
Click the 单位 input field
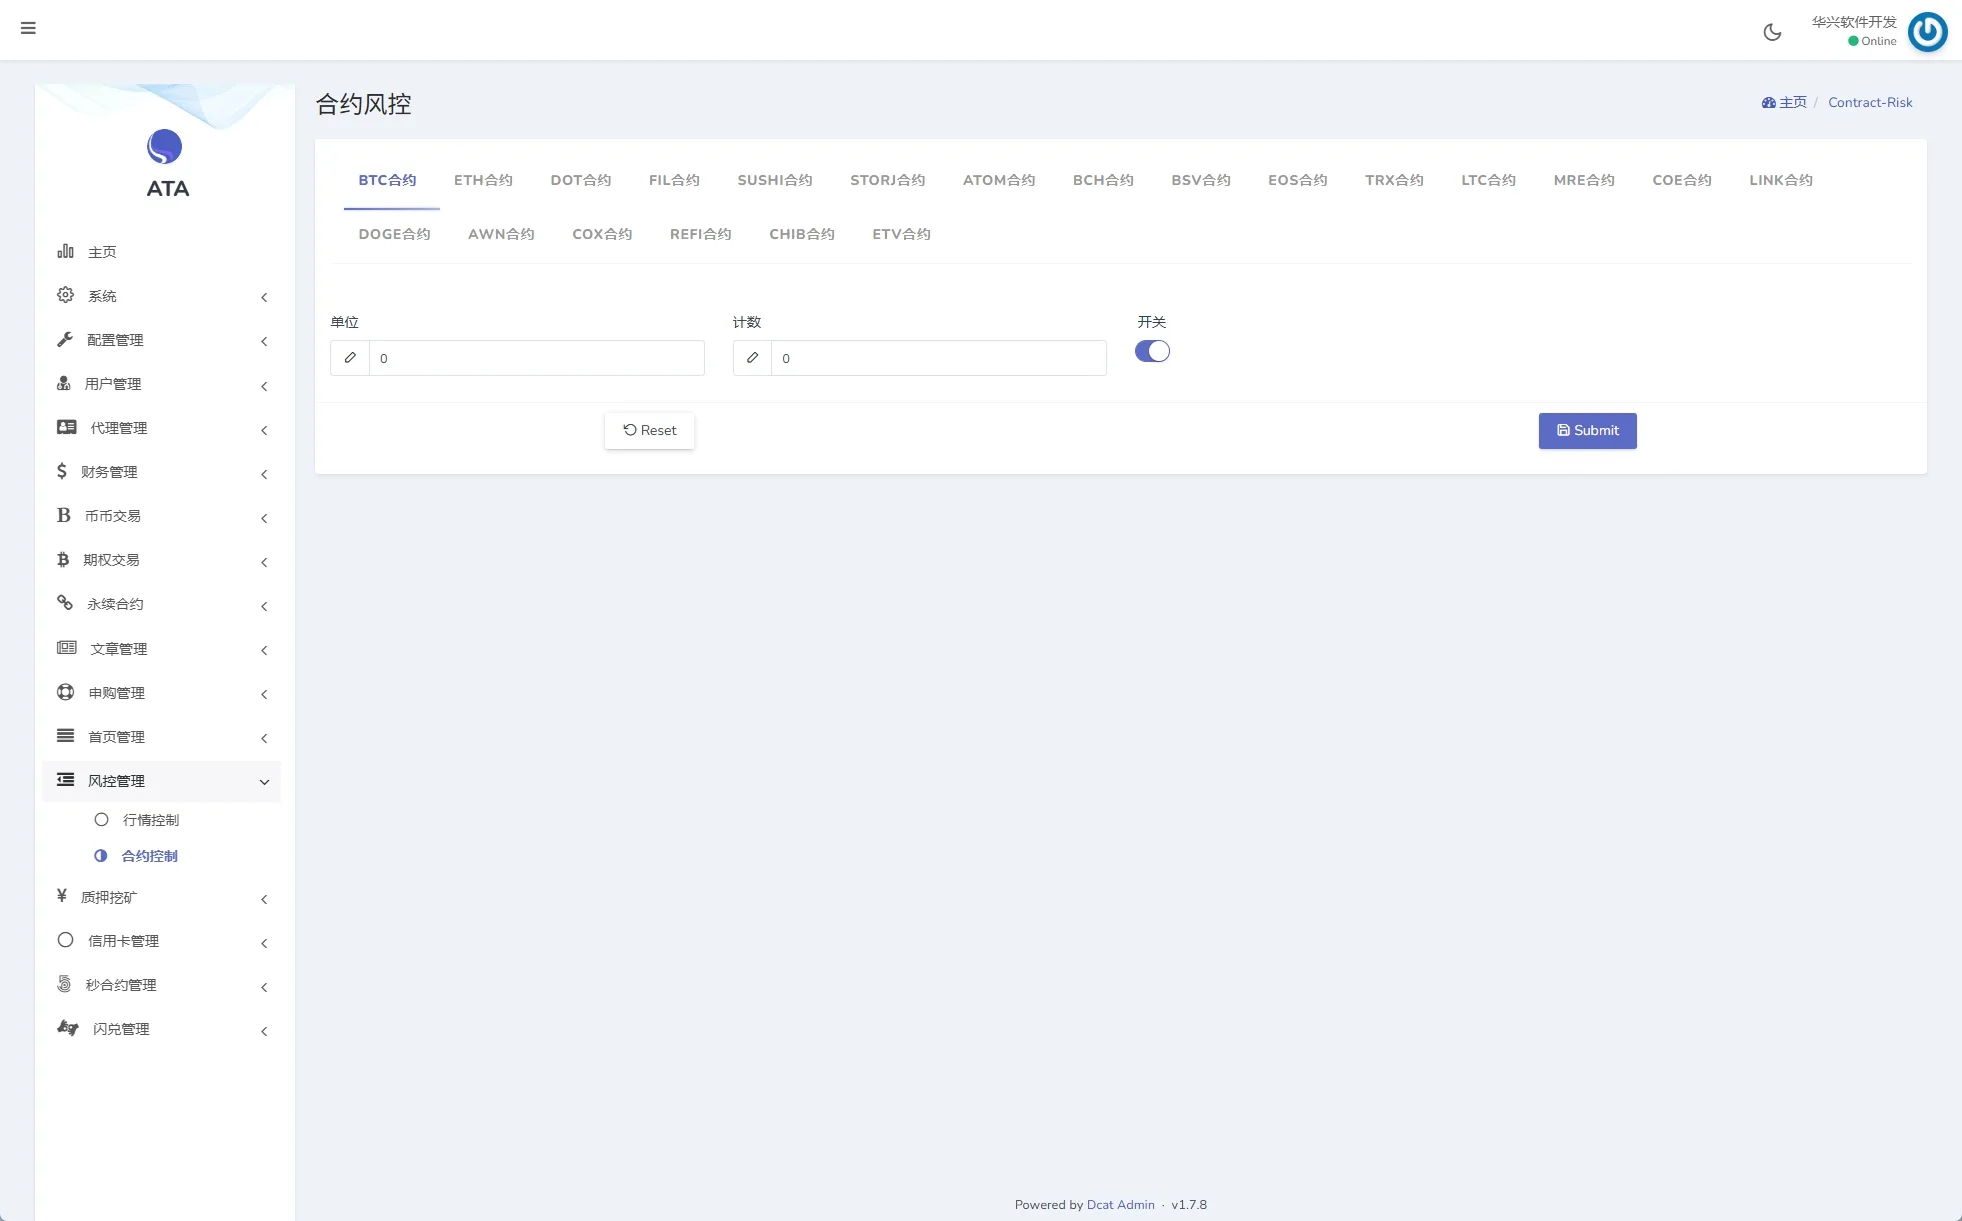[536, 358]
